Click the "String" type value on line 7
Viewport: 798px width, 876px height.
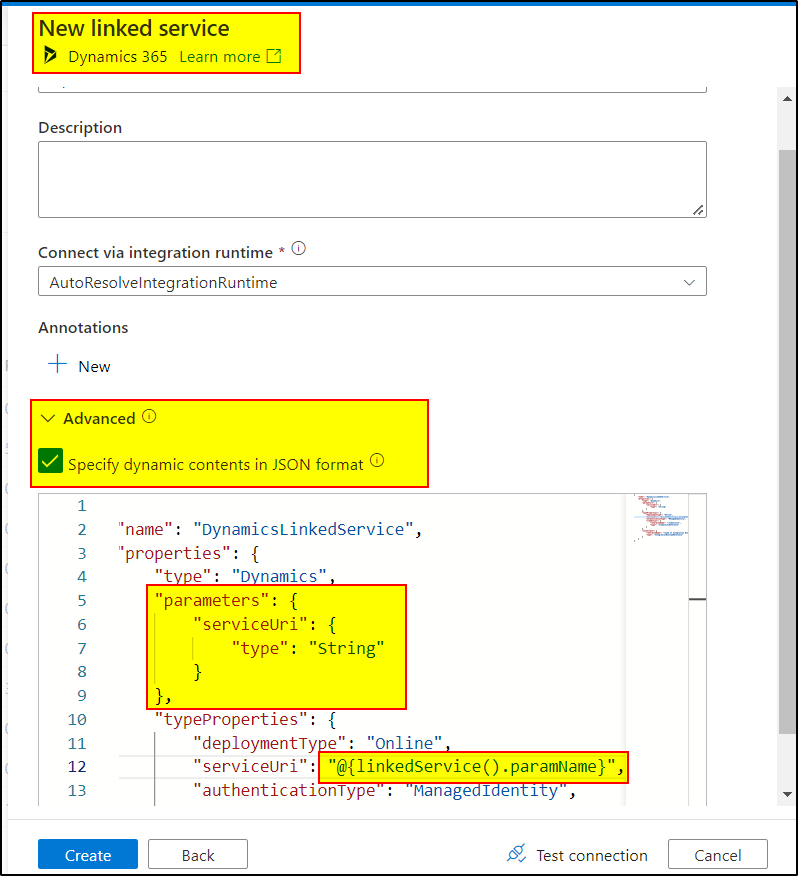tap(346, 649)
